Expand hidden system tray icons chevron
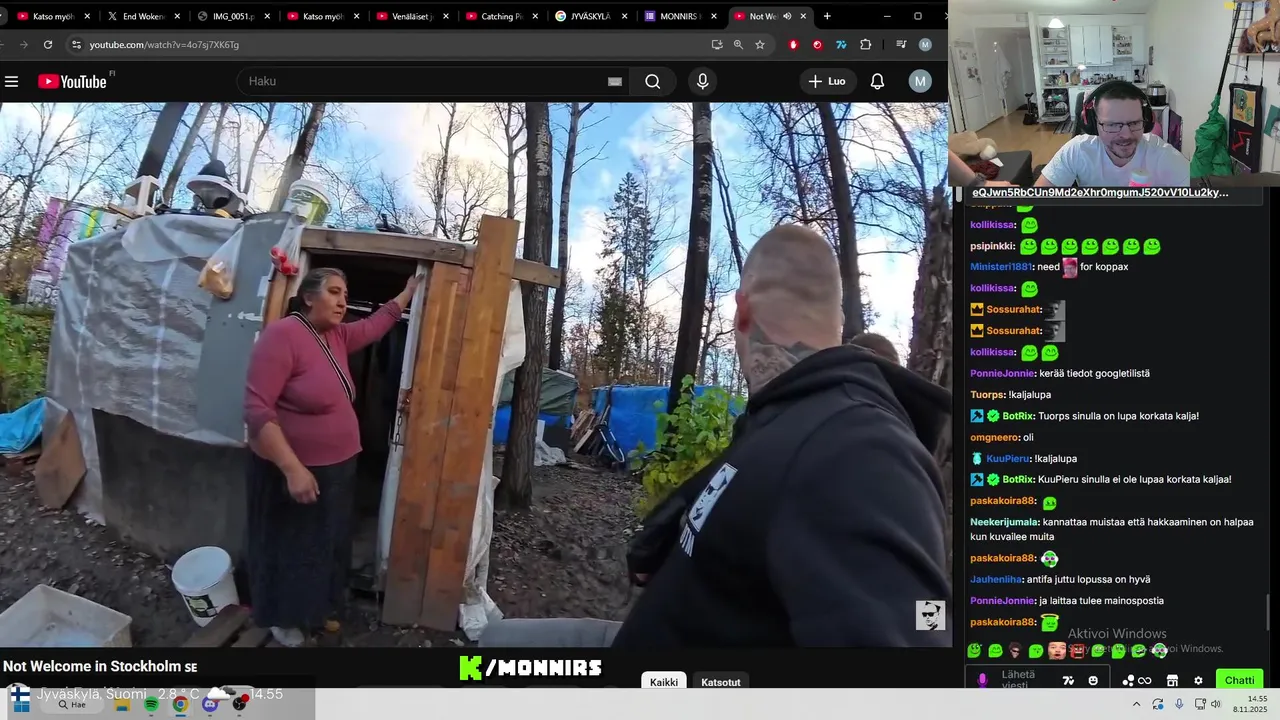1280x720 pixels. [x=1136, y=704]
